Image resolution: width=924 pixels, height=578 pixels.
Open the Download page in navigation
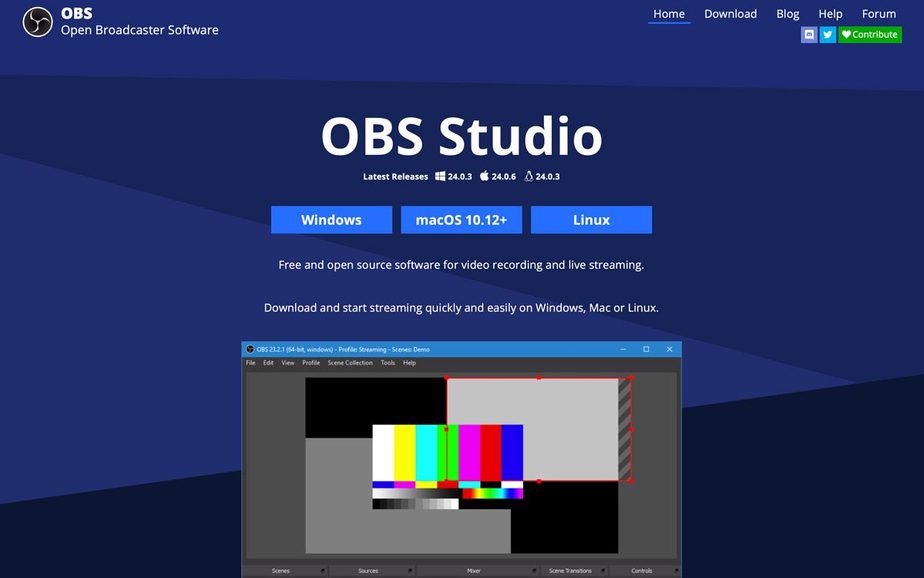point(730,14)
